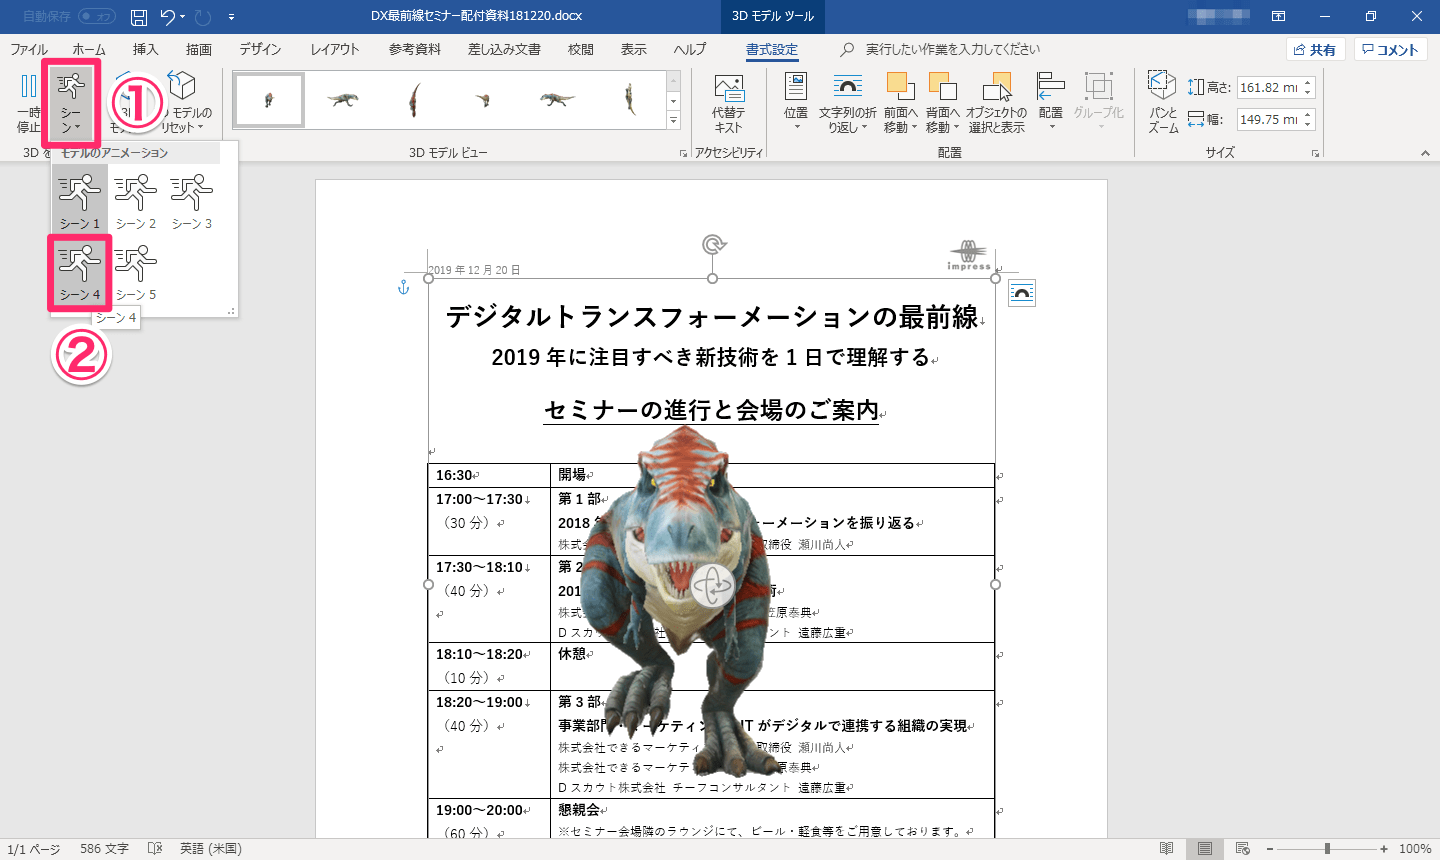Open Quick Access Toolbar customize dropdown
Viewport: 1440px width, 860px height.
click(232, 17)
